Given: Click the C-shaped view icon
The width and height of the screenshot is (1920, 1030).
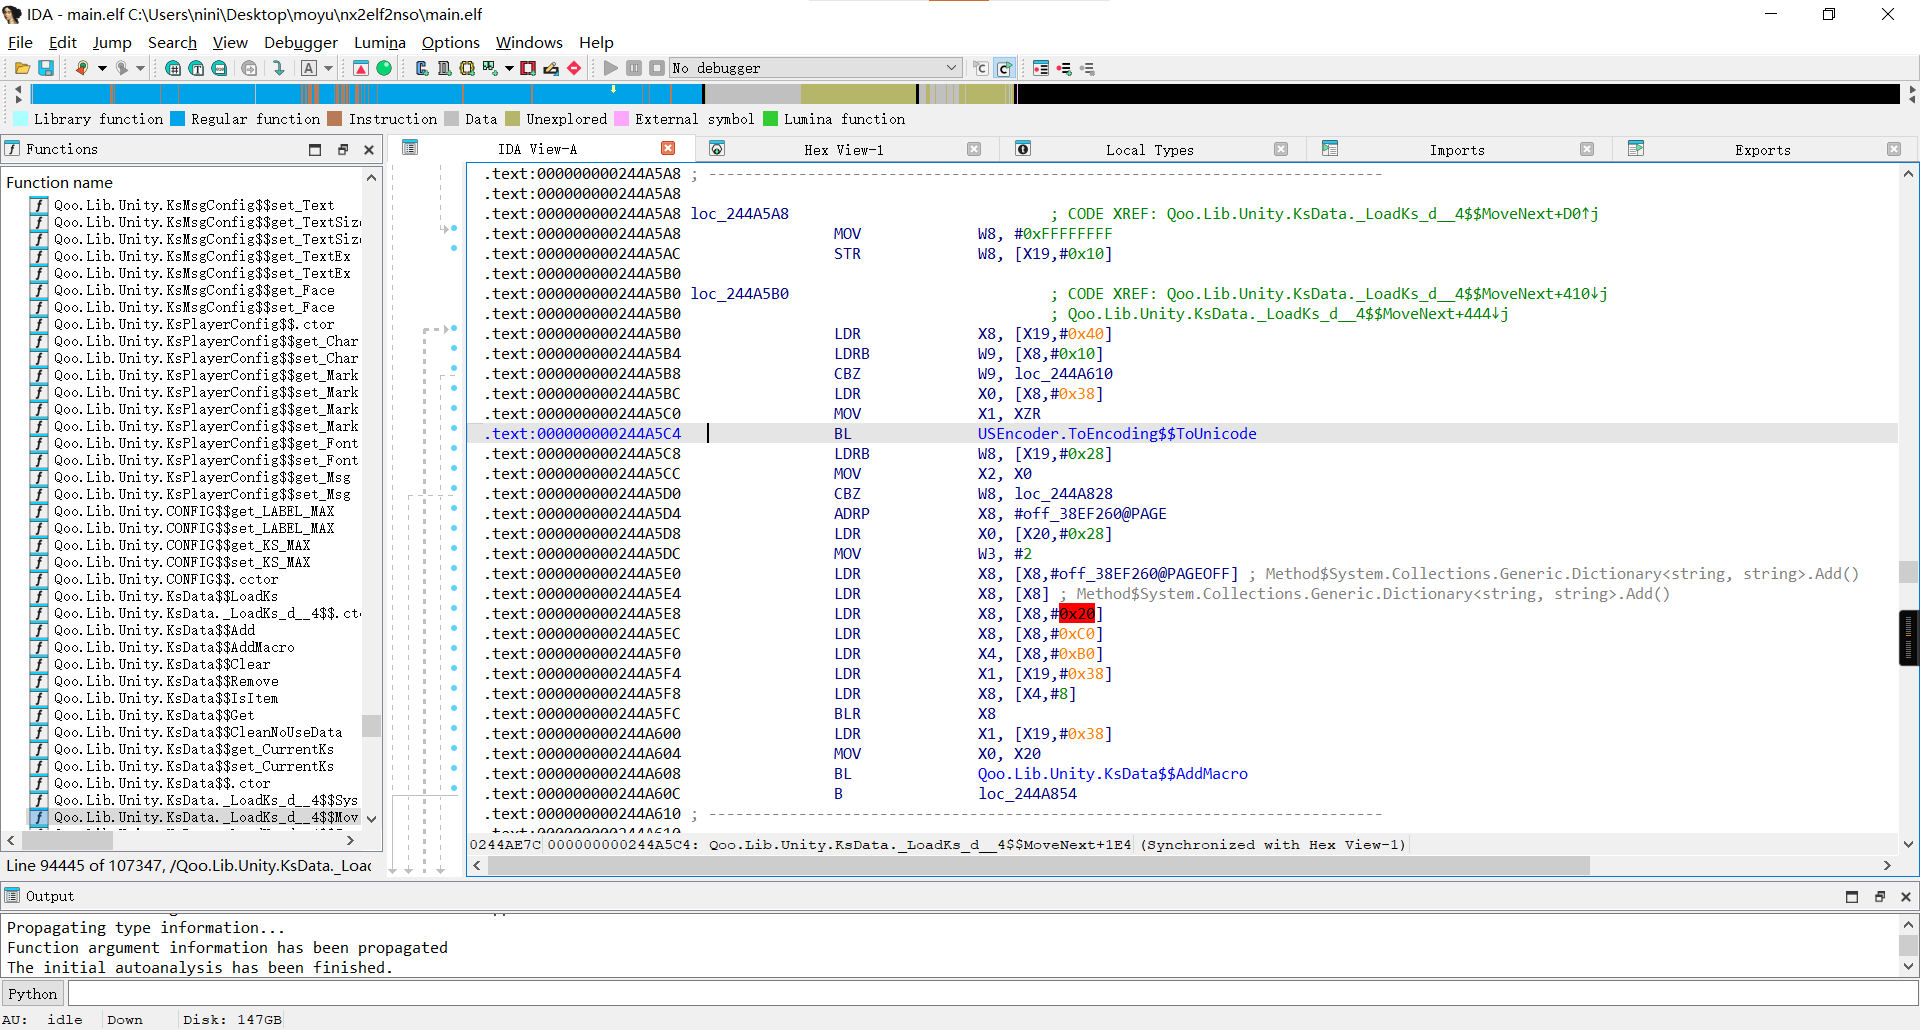Looking at the screenshot, I should coord(421,68).
